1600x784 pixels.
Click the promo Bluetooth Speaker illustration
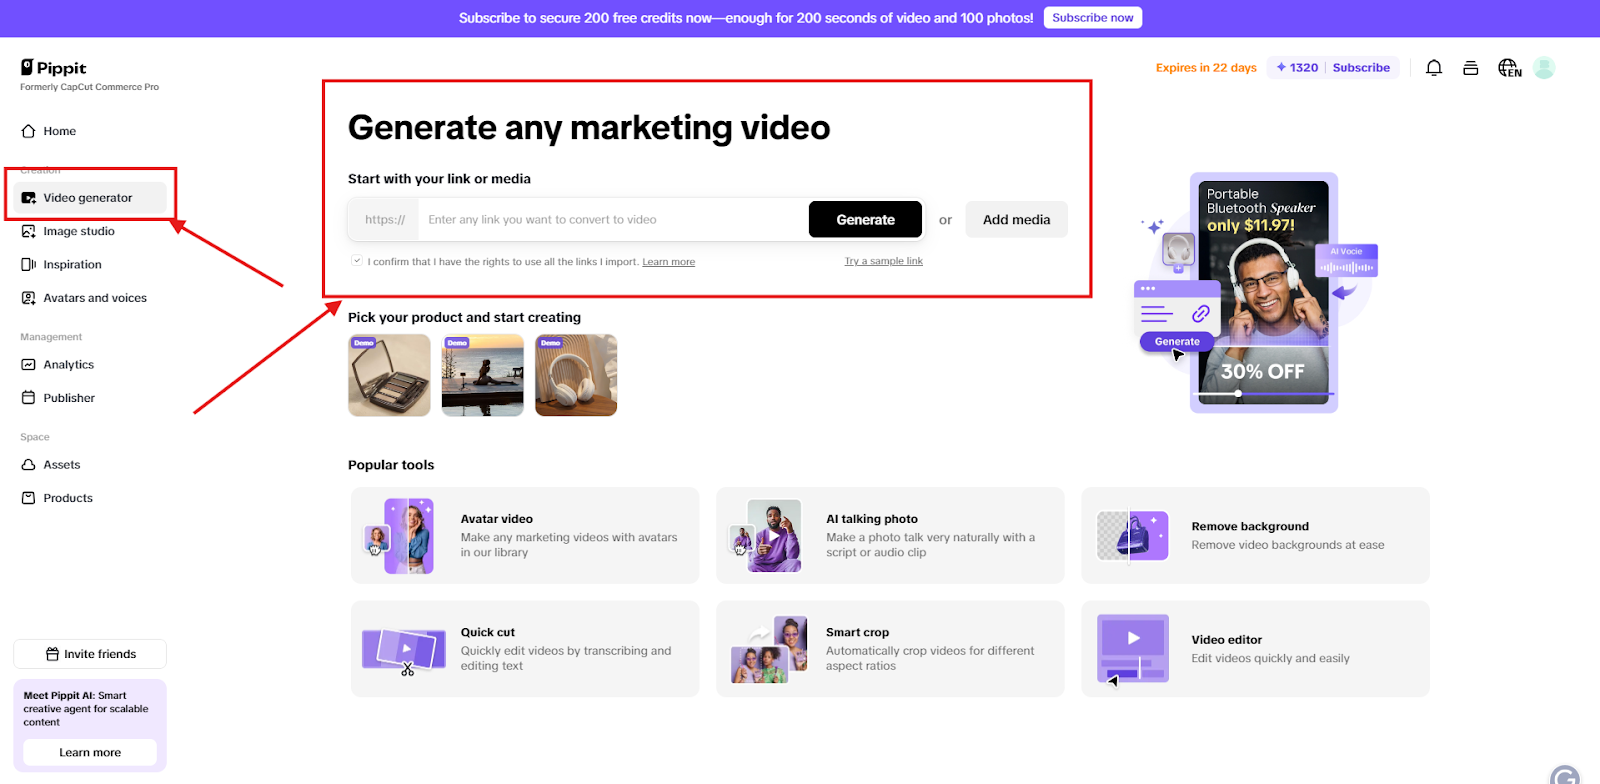click(1260, 293)
